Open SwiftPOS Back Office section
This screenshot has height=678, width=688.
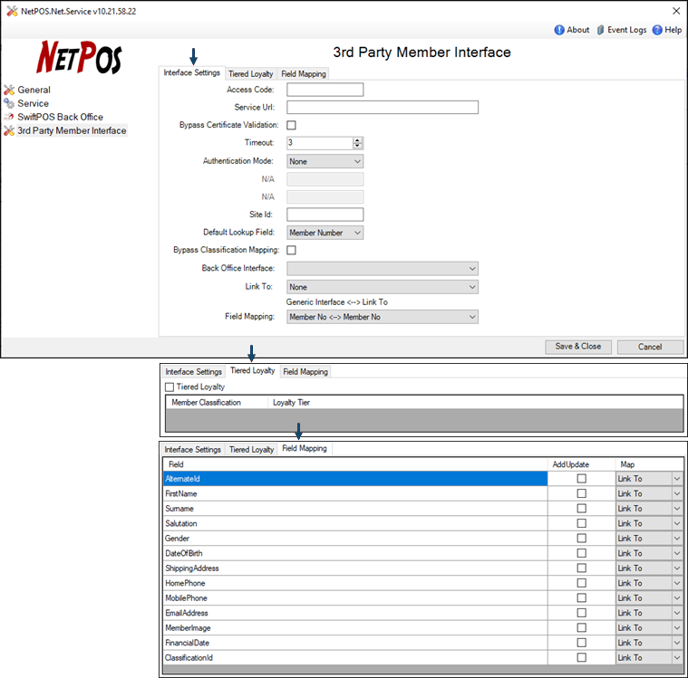[x=60, y=117]
